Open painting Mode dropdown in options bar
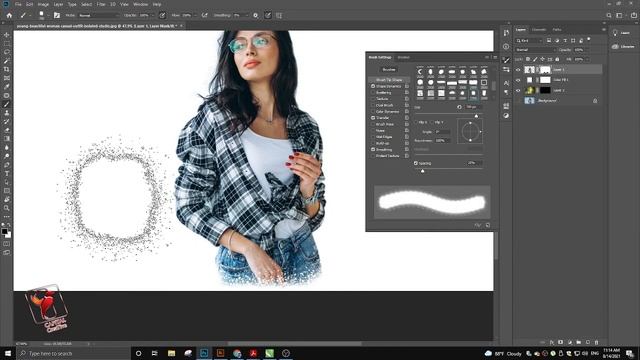This screenshot has width=640, height=360. (x=98, y=16)
